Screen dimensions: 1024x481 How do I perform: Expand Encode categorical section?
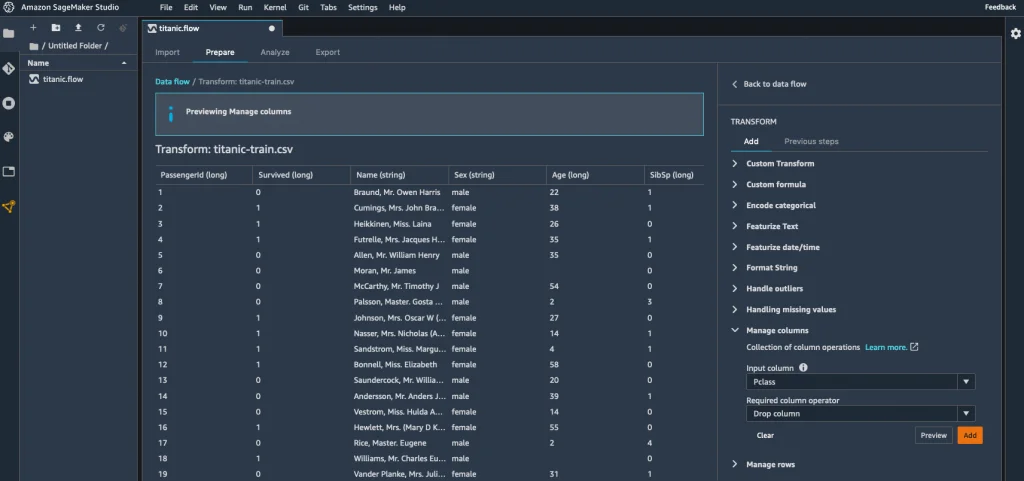(780, 205)
